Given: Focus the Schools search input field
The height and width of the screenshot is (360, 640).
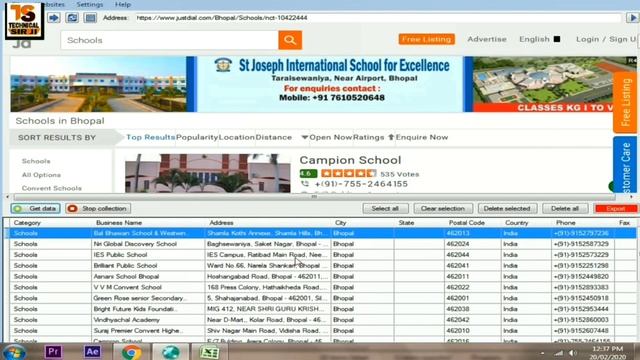Looking at the screenshot, I should pyautogui.click(x=169, y=40).
